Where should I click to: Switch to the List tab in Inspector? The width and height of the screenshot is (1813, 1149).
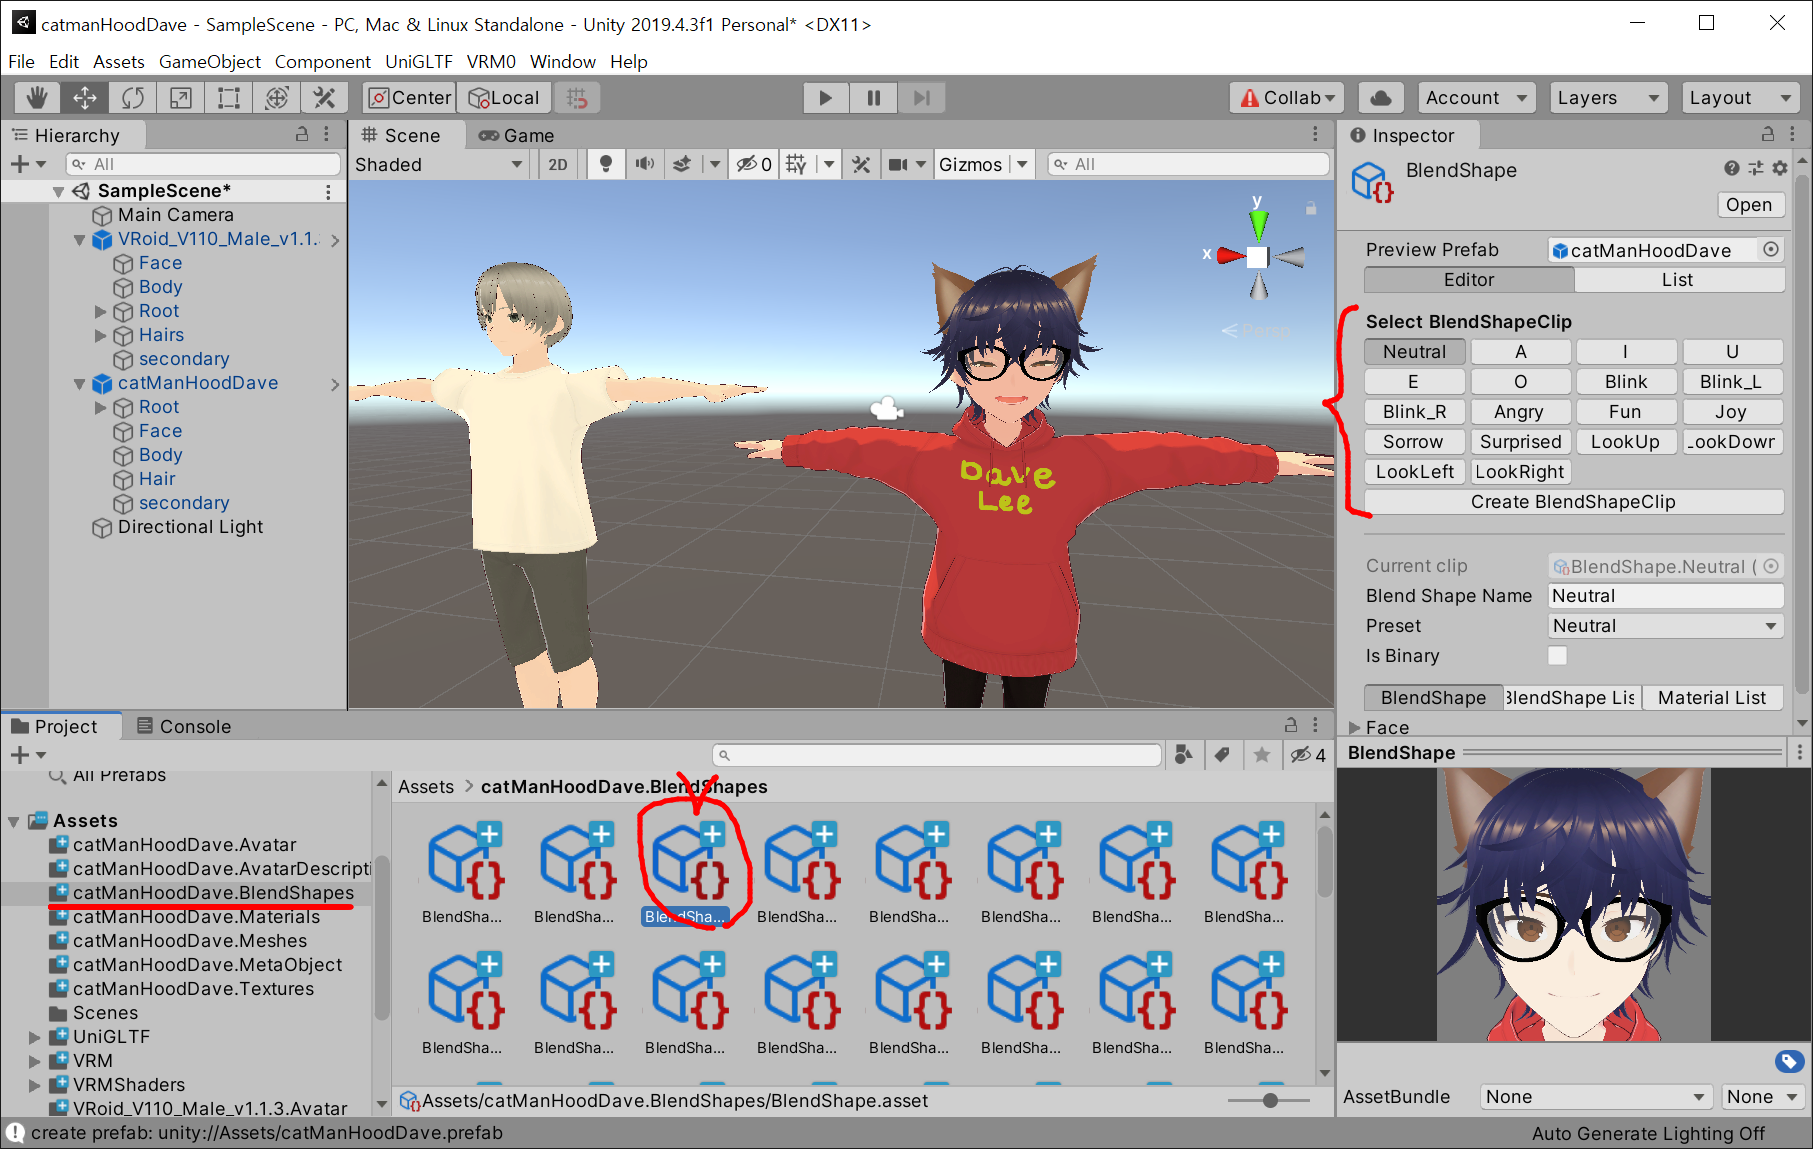(x=1678, y=280)
